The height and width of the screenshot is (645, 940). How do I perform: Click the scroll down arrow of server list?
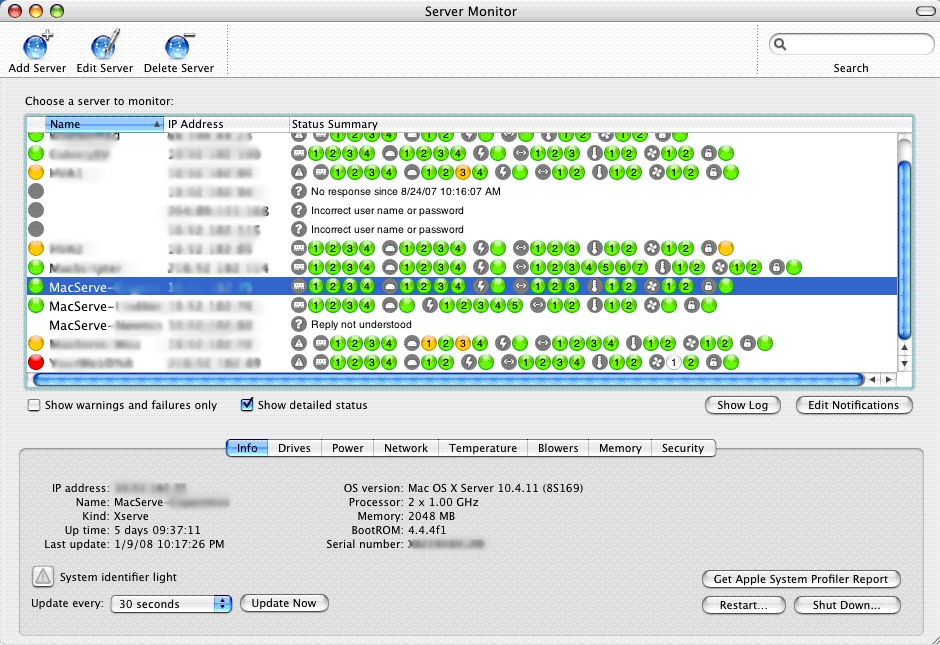(x=905, y=363)
